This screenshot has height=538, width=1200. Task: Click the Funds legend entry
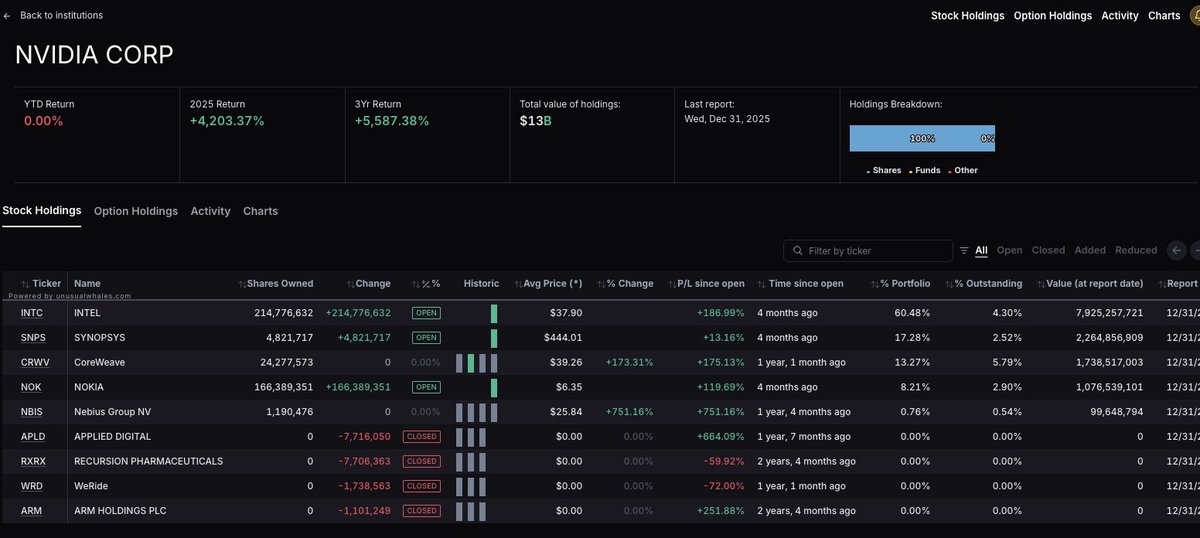click(x=925, y=170)
